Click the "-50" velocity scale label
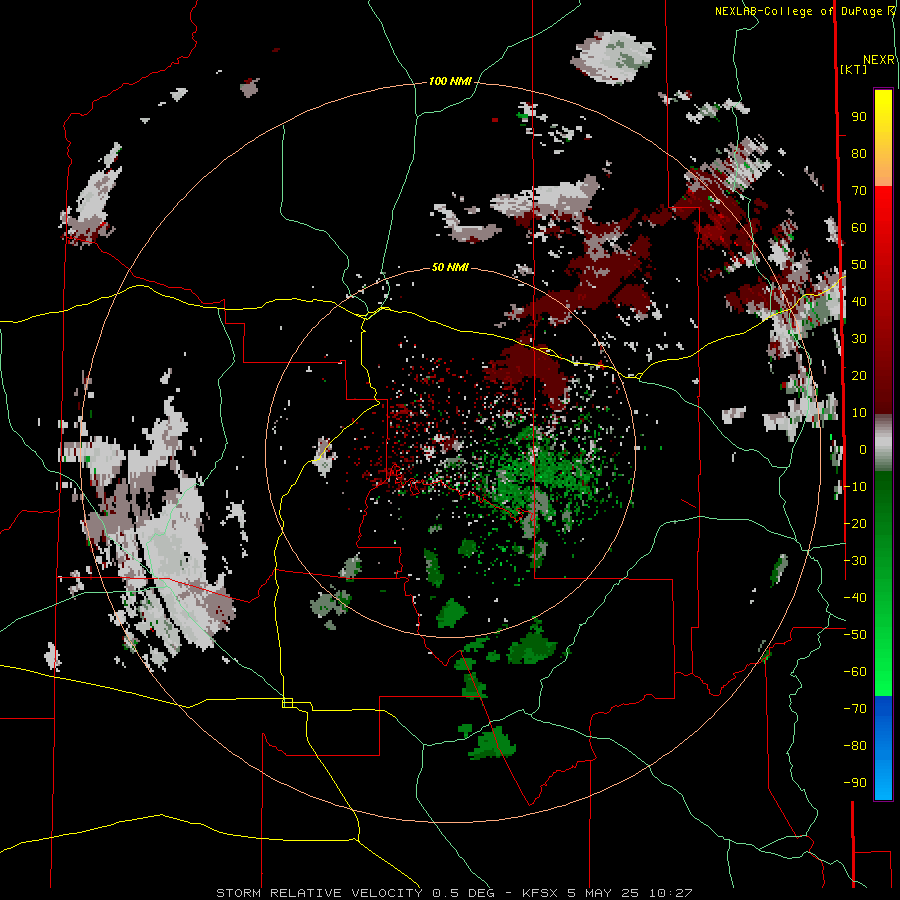 [855, 635]
